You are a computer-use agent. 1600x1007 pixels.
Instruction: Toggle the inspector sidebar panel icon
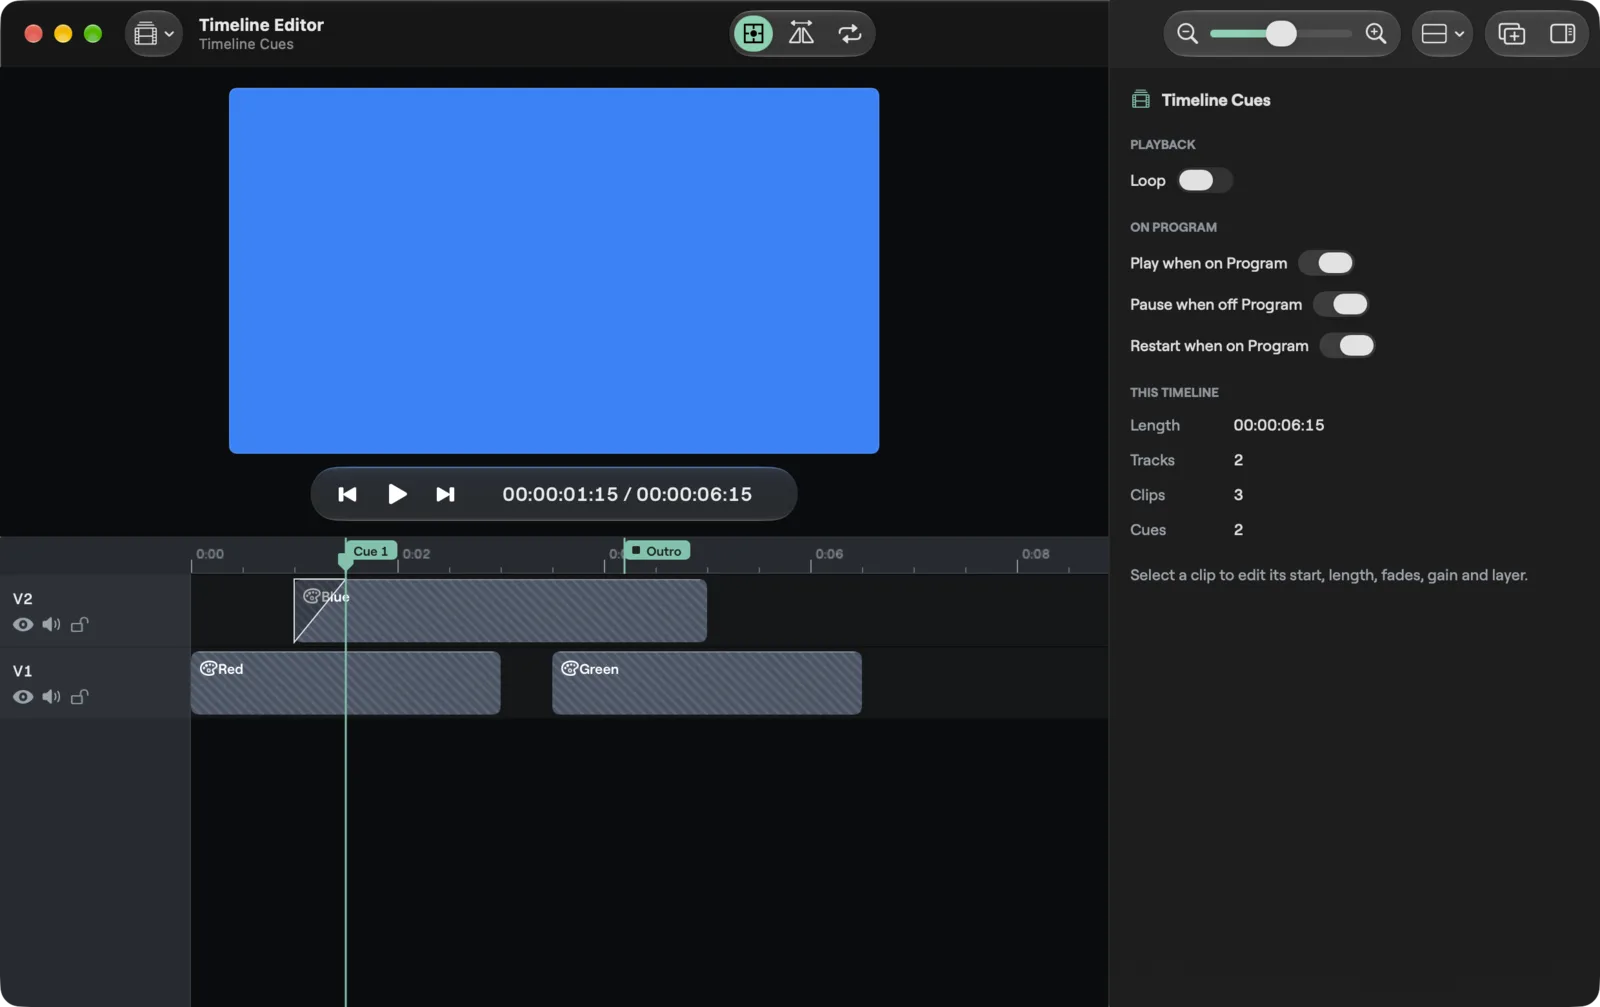pyautogui.click(x=1562, y=34)
